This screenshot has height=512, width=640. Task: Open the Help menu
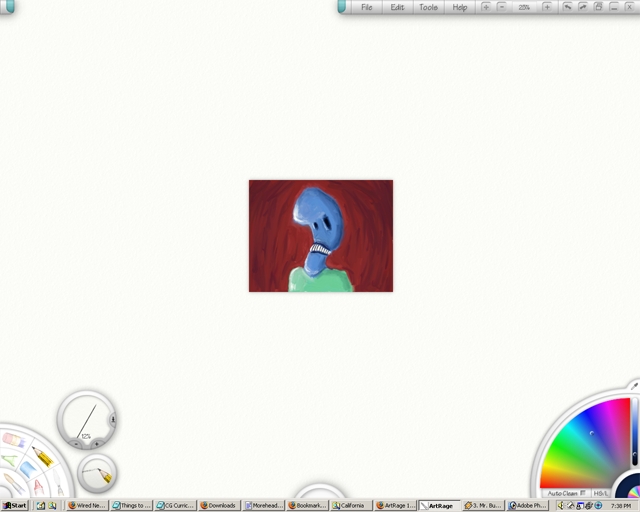tap(460, 7)
